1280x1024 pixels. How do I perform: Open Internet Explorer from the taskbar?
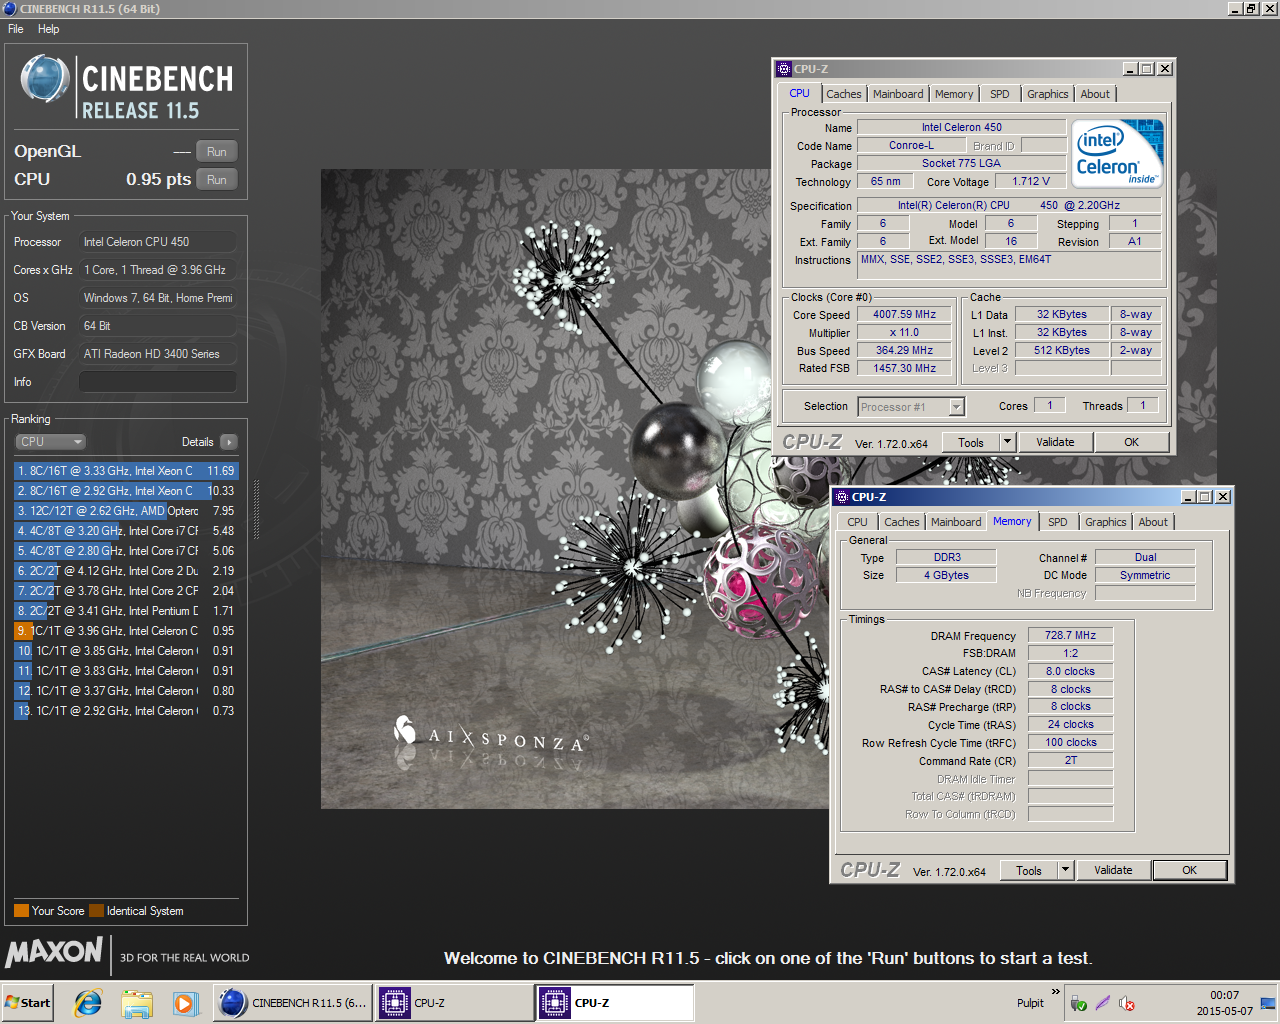pos(89,1003)
